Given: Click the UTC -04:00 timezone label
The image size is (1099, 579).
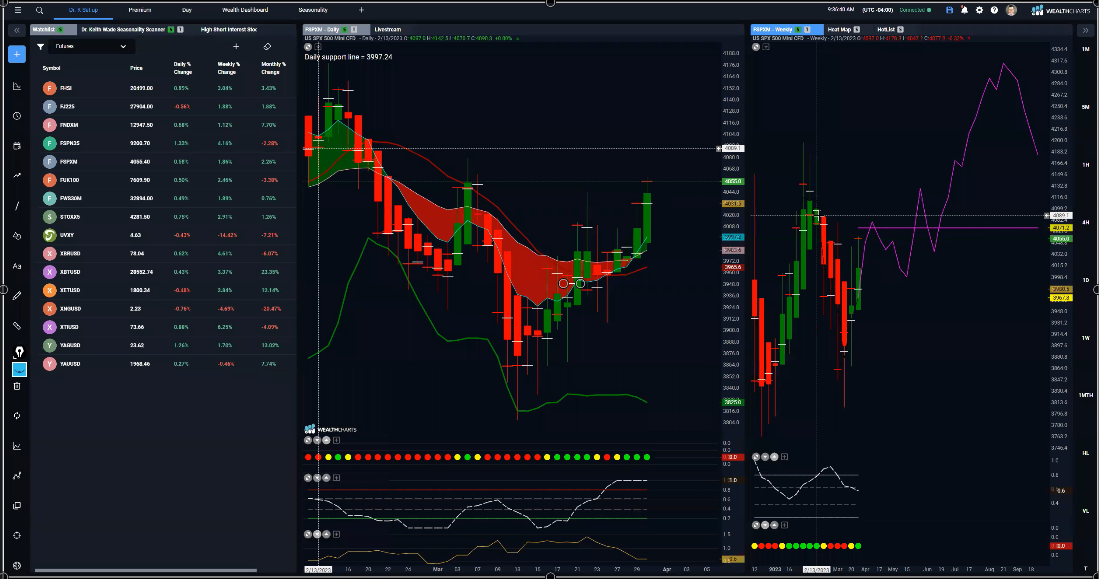Looking at the screenshot, I should tap(878, 11).
